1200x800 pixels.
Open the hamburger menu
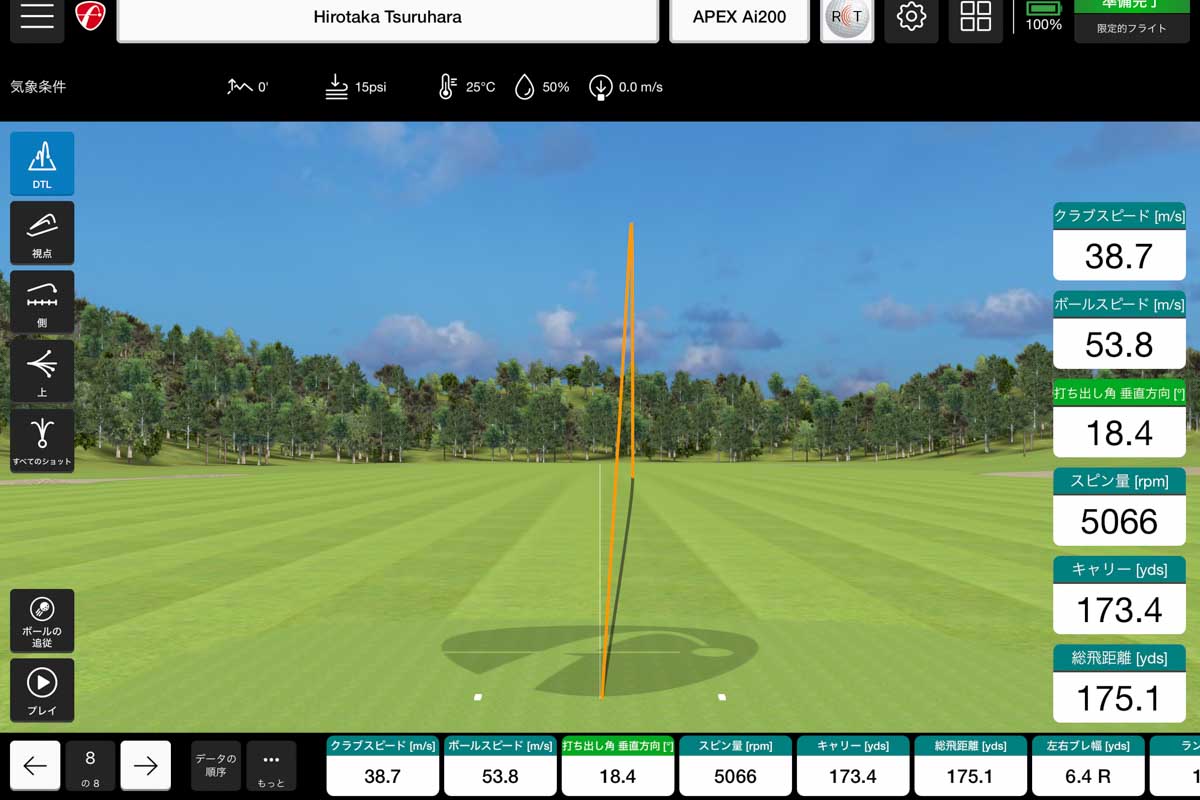[37, 19]
